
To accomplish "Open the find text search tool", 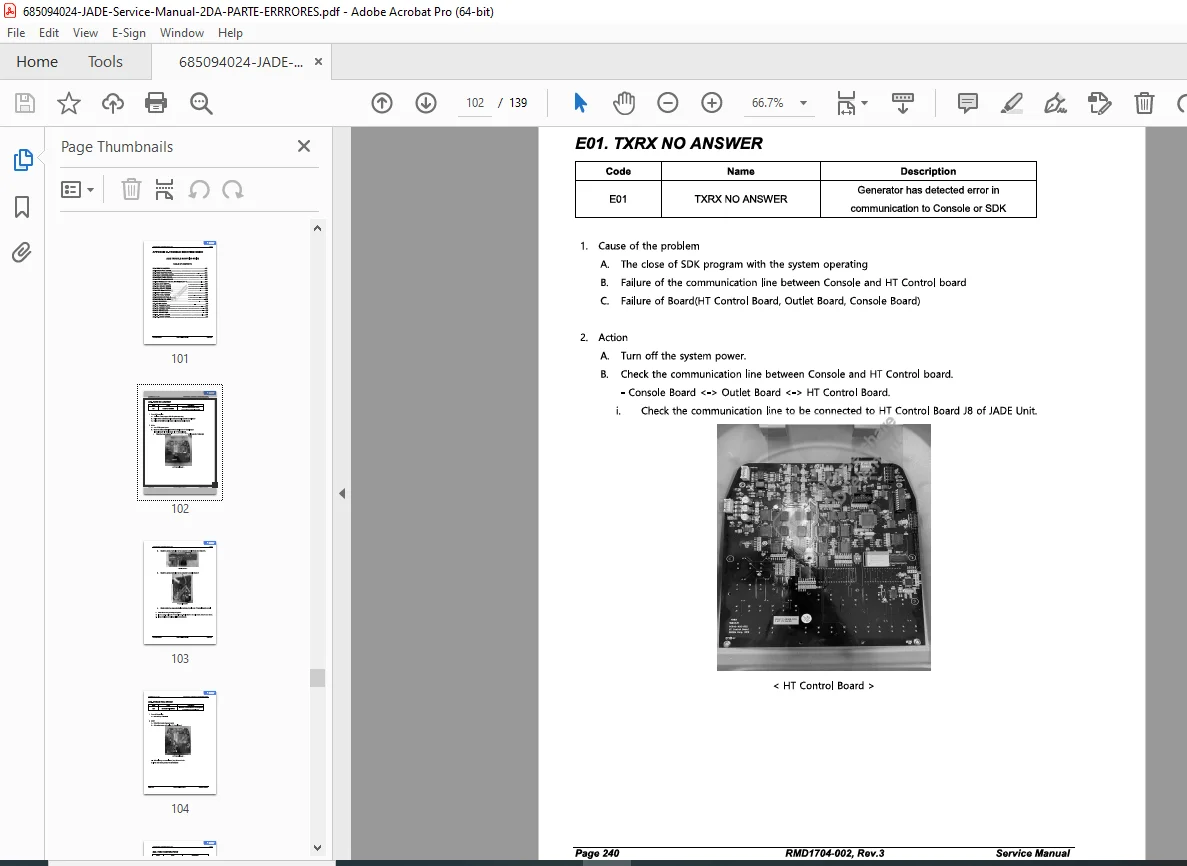I will tap(201, 103).
